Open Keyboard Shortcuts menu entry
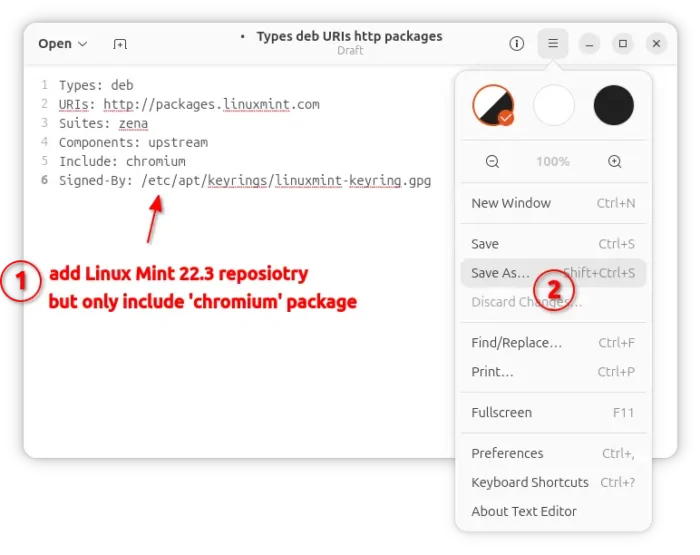 coord(553,482)
